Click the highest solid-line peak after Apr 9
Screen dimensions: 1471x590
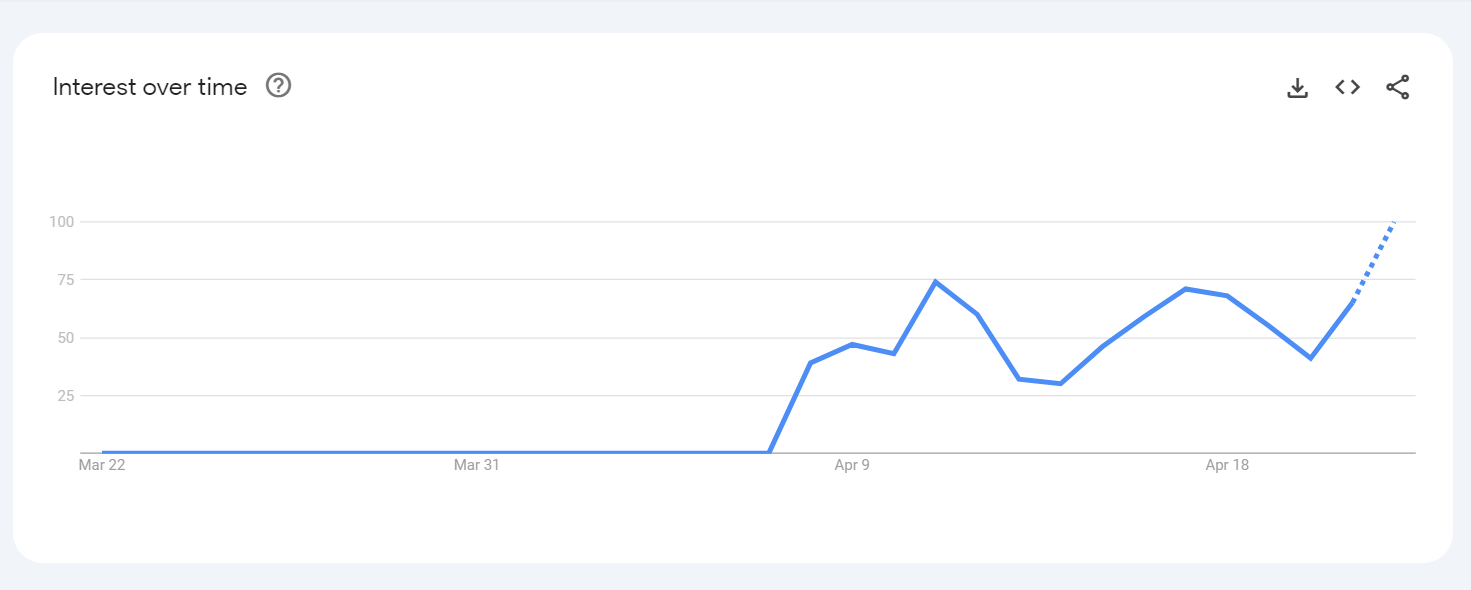(x=935, y=282)
